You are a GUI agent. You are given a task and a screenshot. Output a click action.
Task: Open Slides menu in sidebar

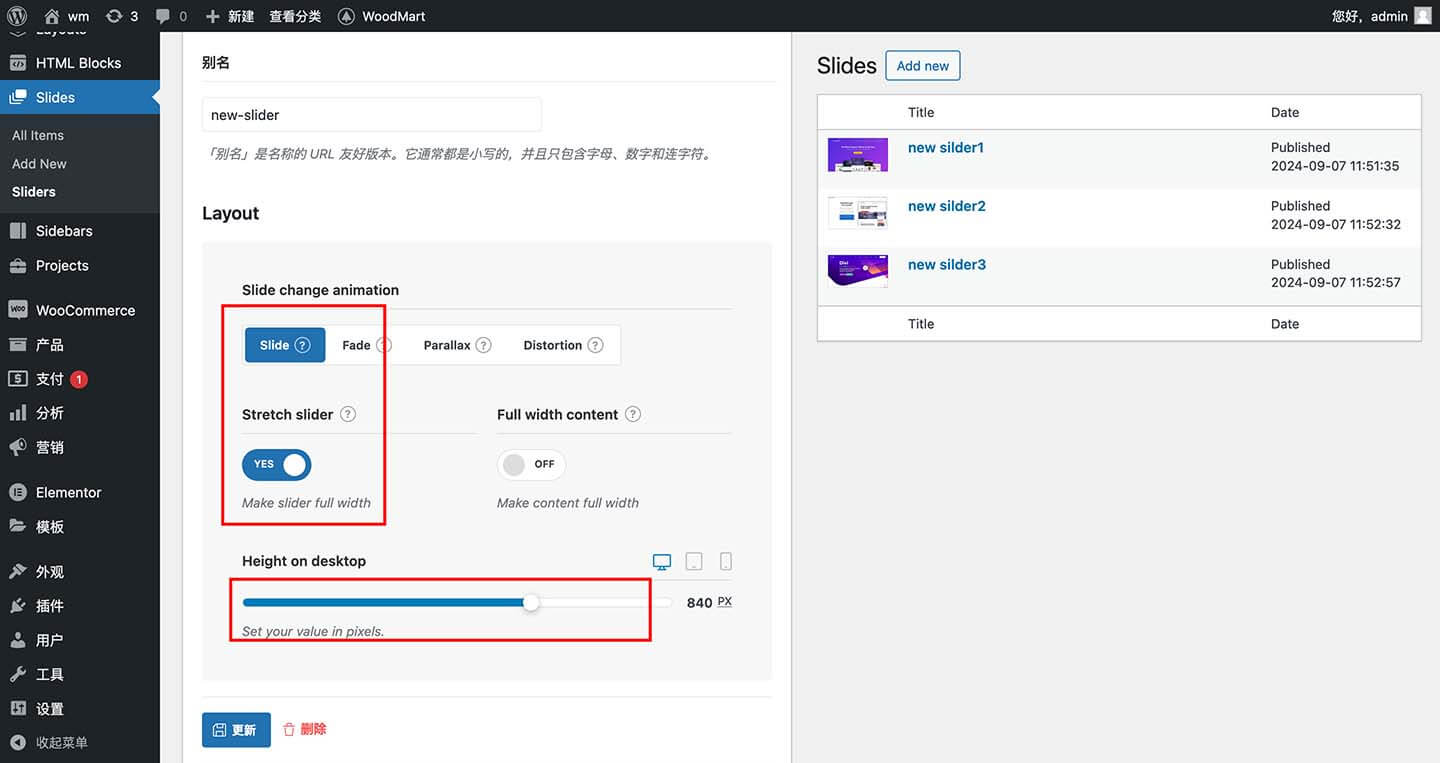pos(80,98)
